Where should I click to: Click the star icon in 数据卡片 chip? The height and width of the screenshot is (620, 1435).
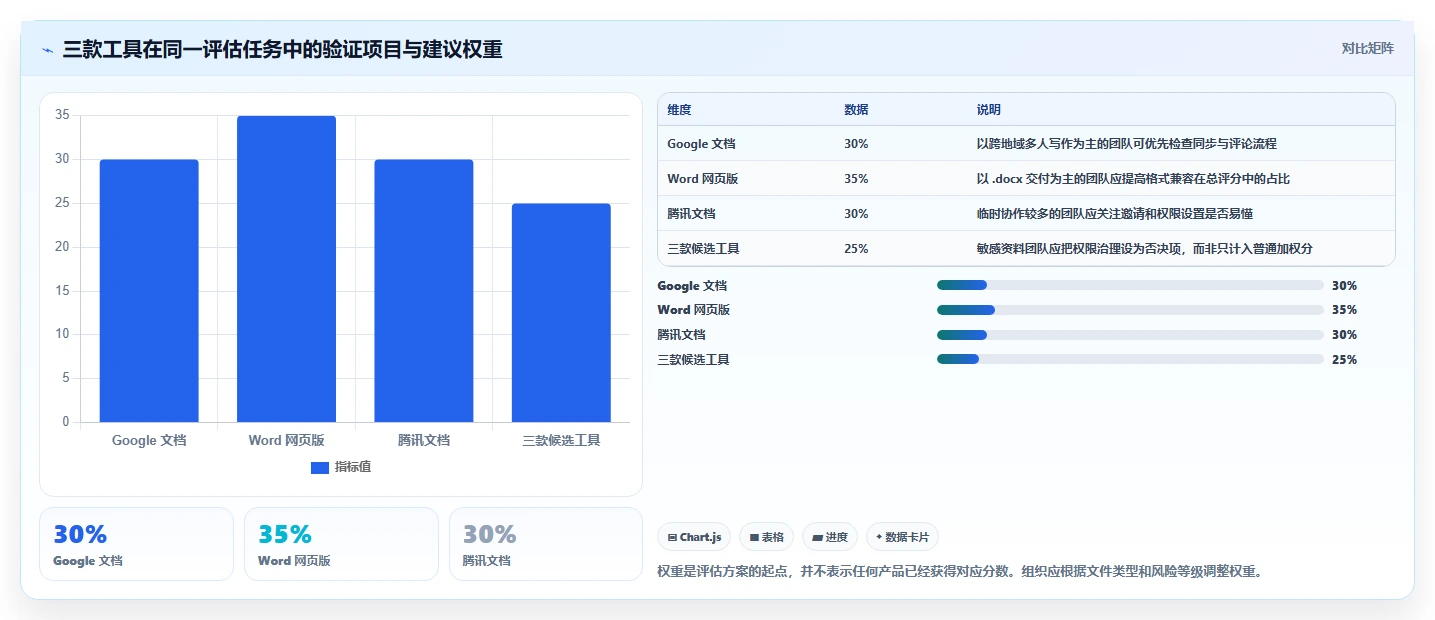coord(879,537)
